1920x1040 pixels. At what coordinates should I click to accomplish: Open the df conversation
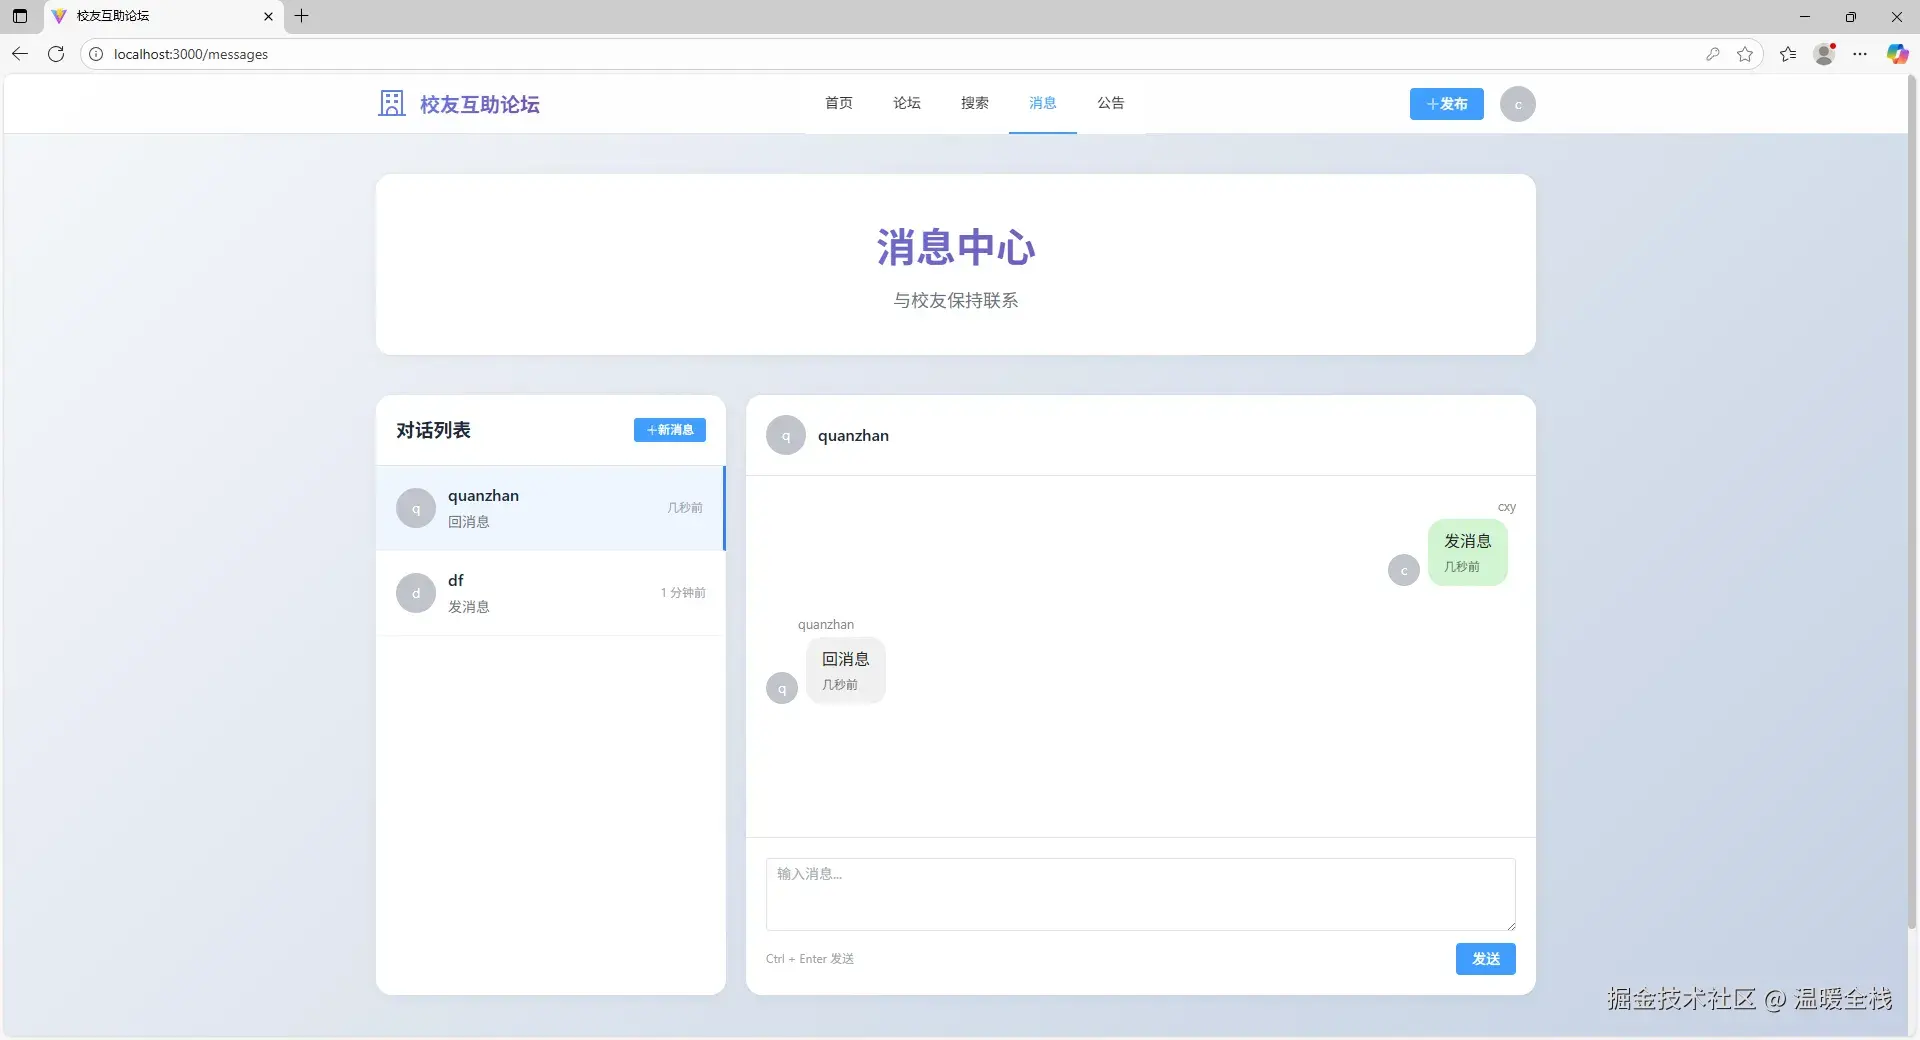[x=551, y=593]
